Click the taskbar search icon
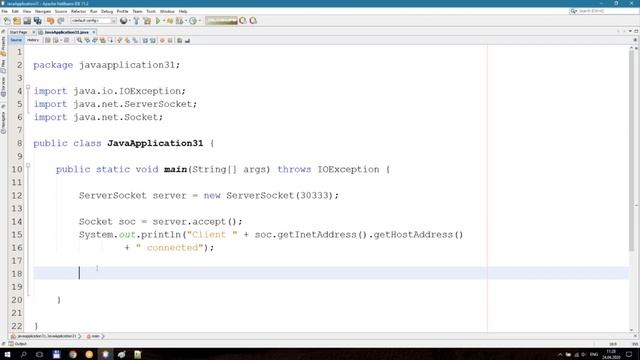Image resolution: width=640 pixels, height=360 pixels. 23,354
